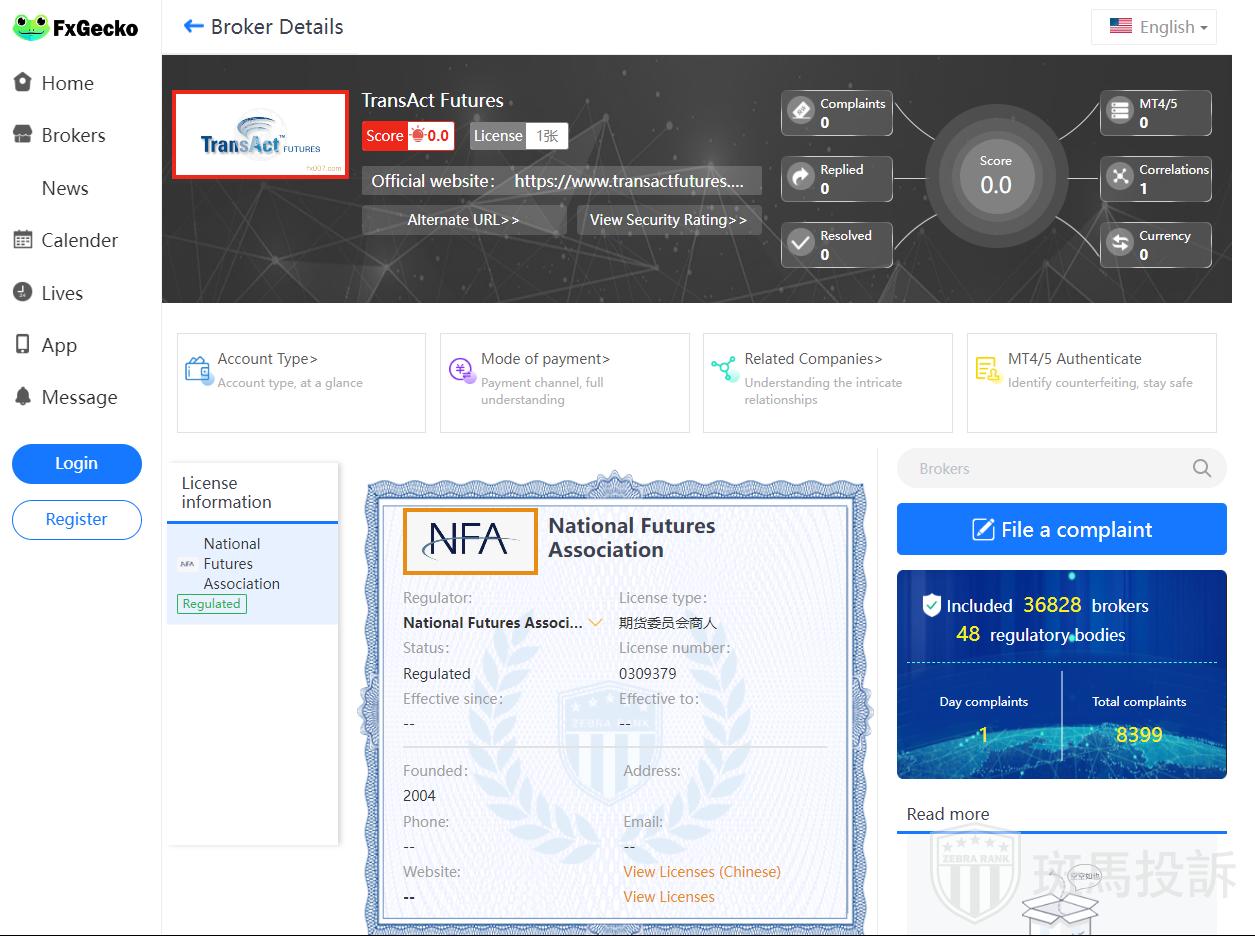
Task: Click the search magnifier in Brokers field
Action: [x=1202, y=468]
